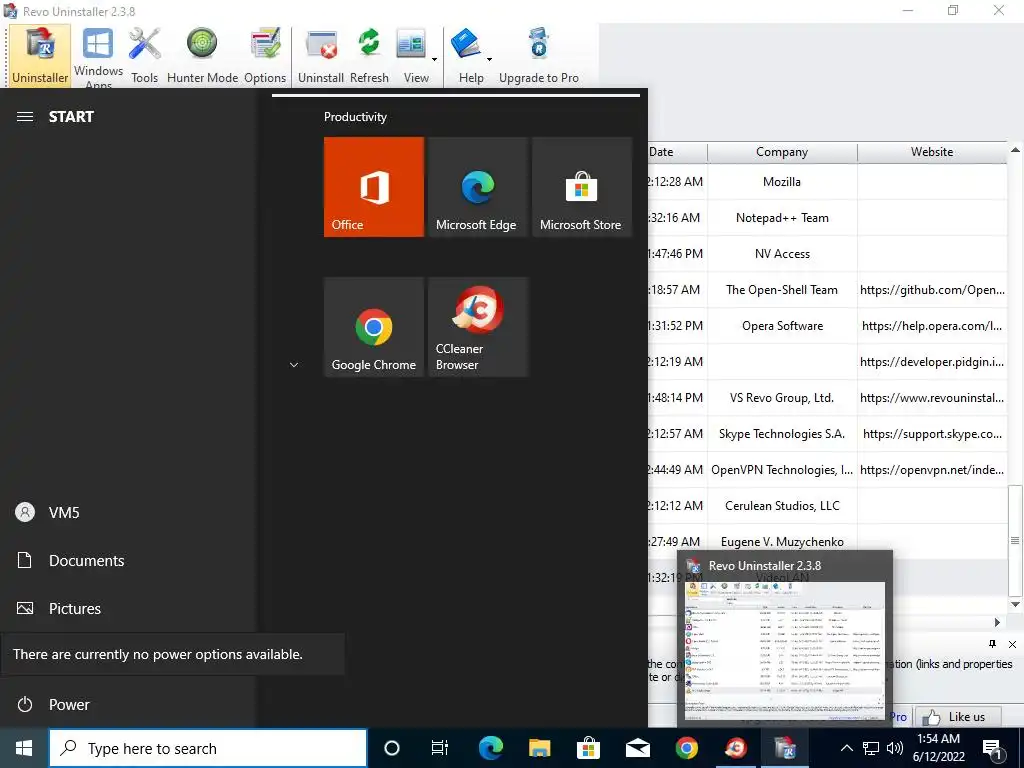Open network status tray icon

[x=871, y=748]
